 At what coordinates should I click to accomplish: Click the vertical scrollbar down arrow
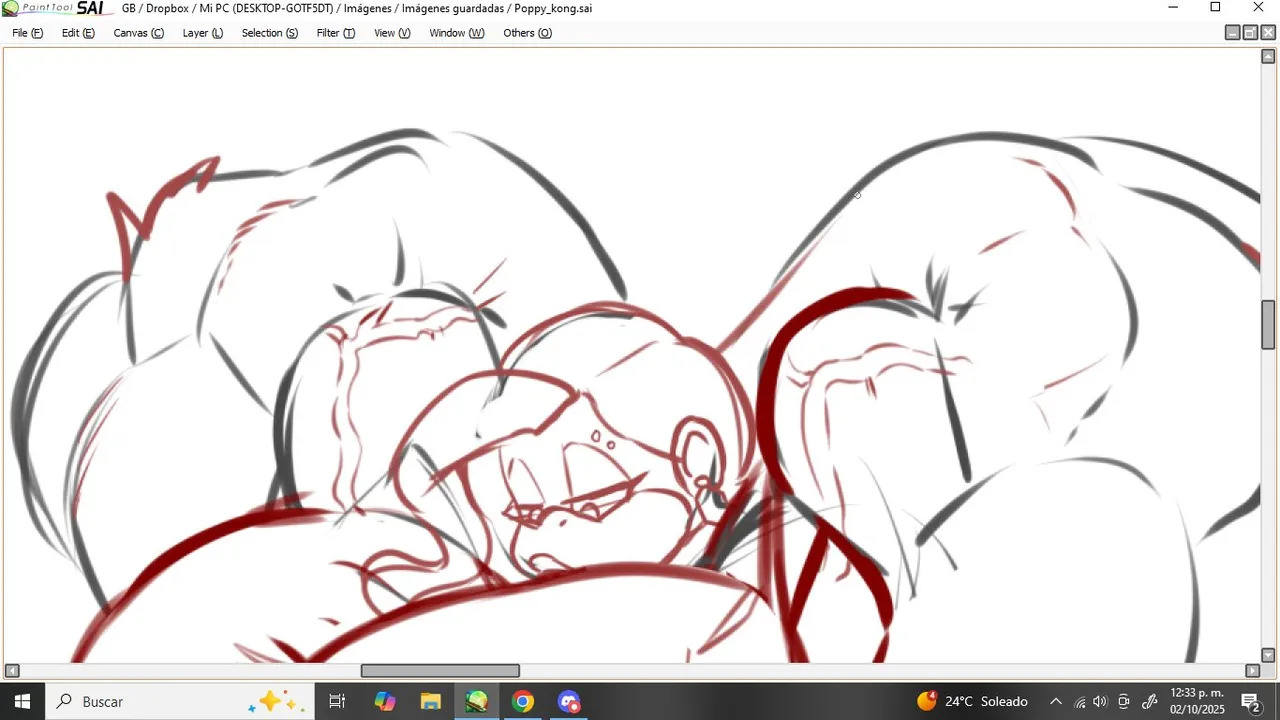(x=1268, y=656)
